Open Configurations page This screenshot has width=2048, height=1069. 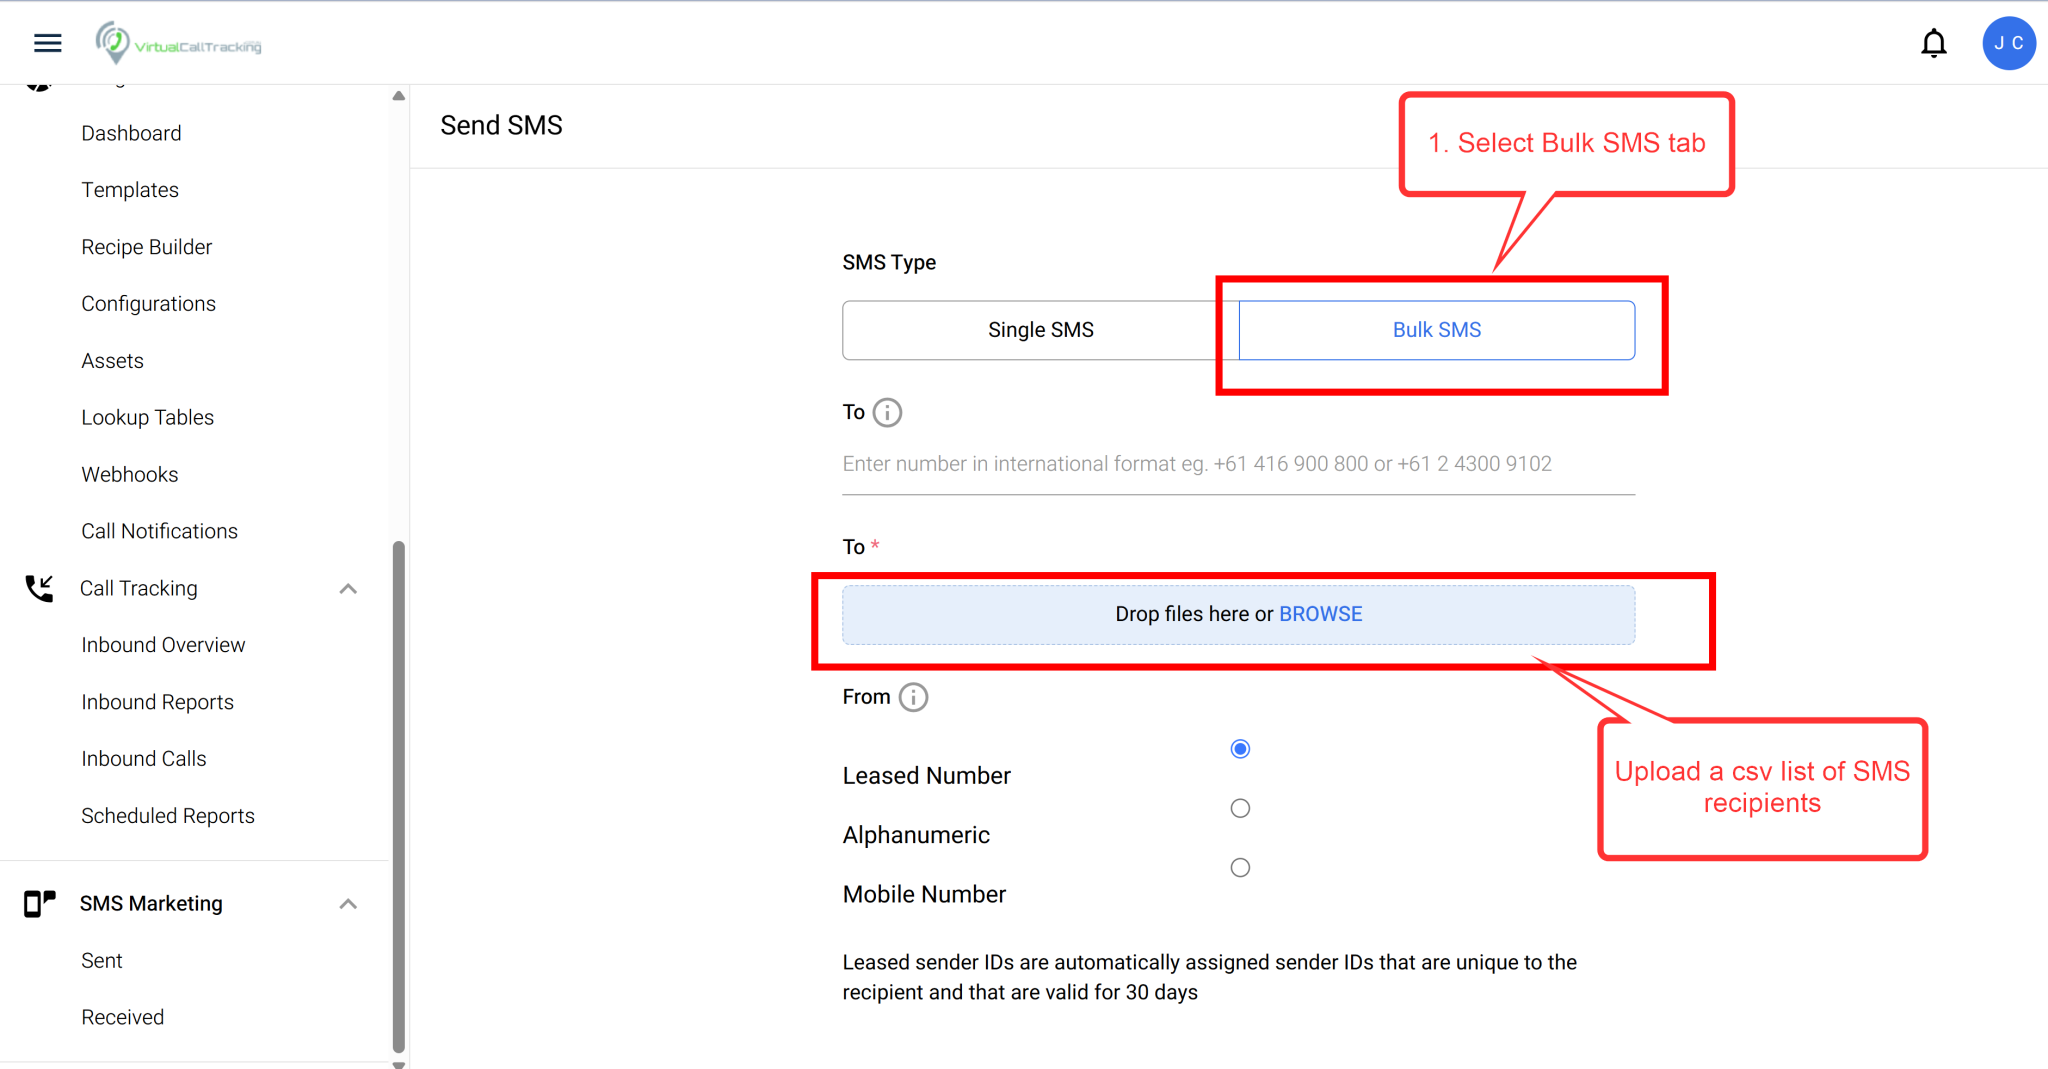pyautogui.click(x=149, y=304)
